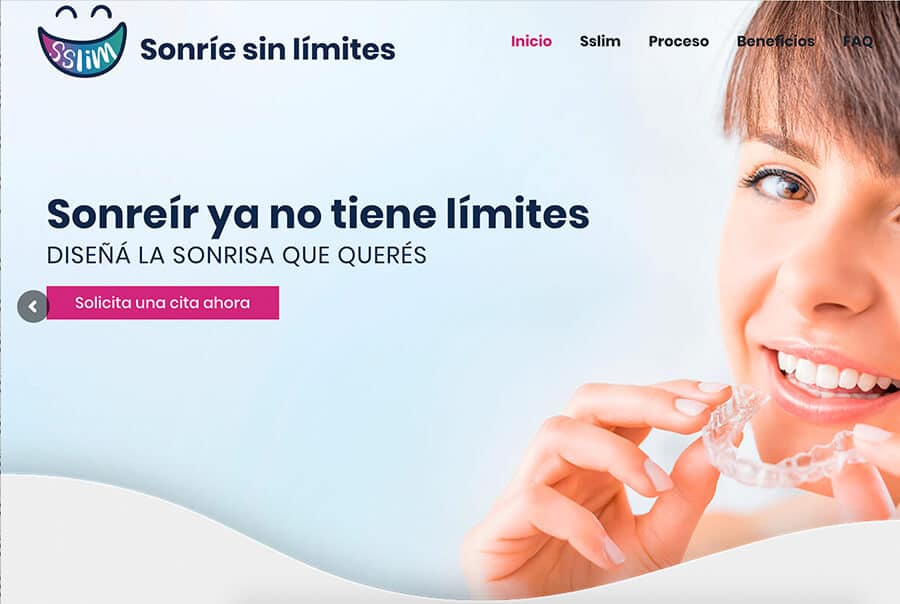
Task: Click the Sonreír ya no tiene límites headline
Action: point(318,214)
